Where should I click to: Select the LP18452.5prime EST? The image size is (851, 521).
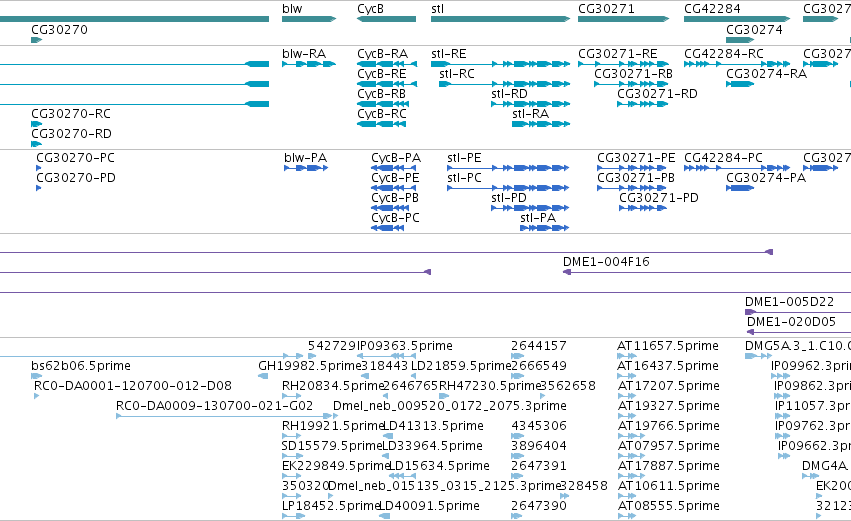(293, 516)
